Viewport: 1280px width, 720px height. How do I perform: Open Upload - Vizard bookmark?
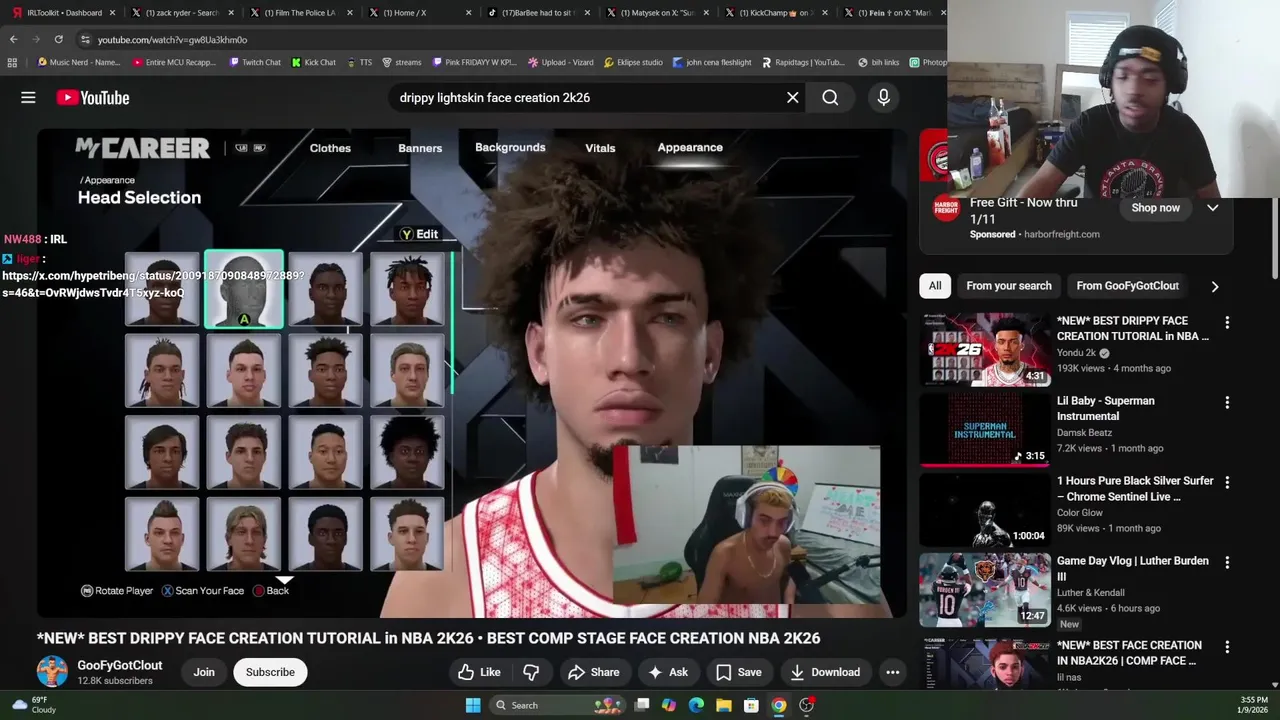560,62
